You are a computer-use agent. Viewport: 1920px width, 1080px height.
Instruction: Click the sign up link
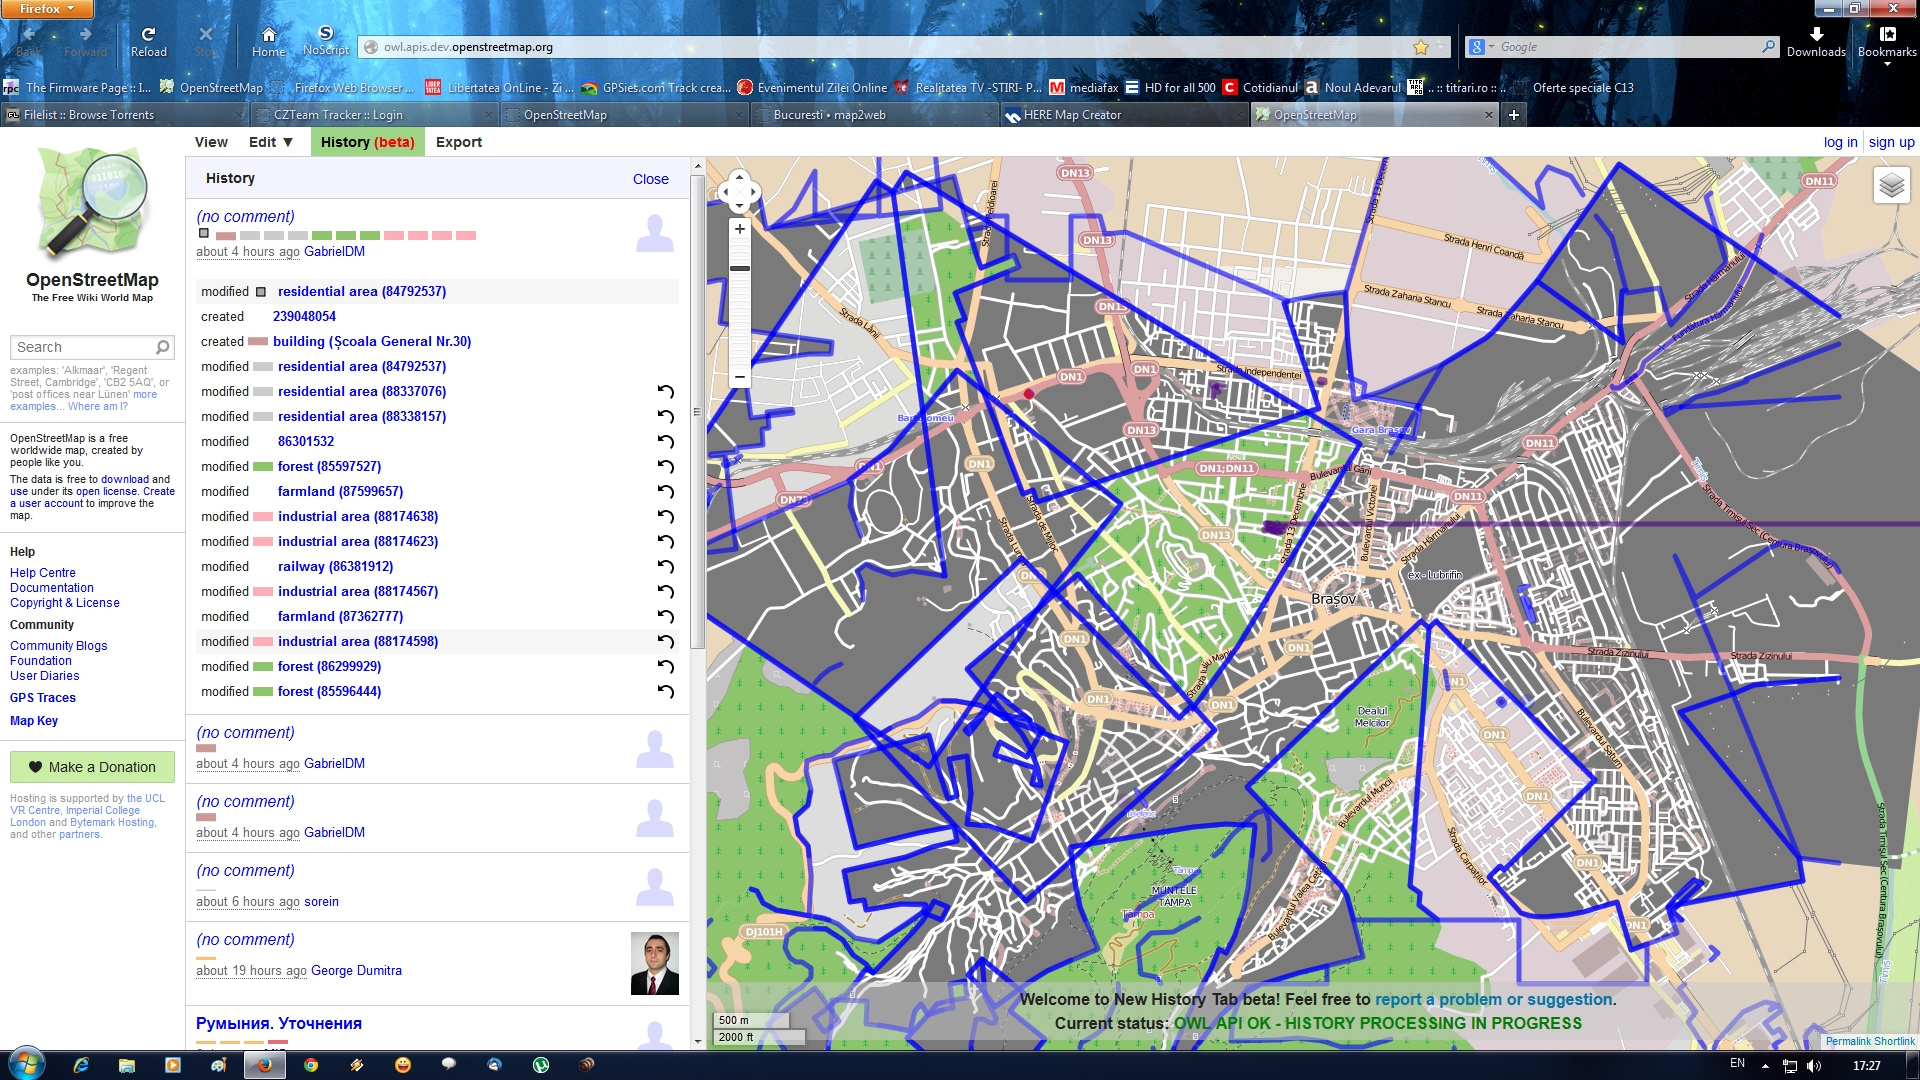(1892, 142)
